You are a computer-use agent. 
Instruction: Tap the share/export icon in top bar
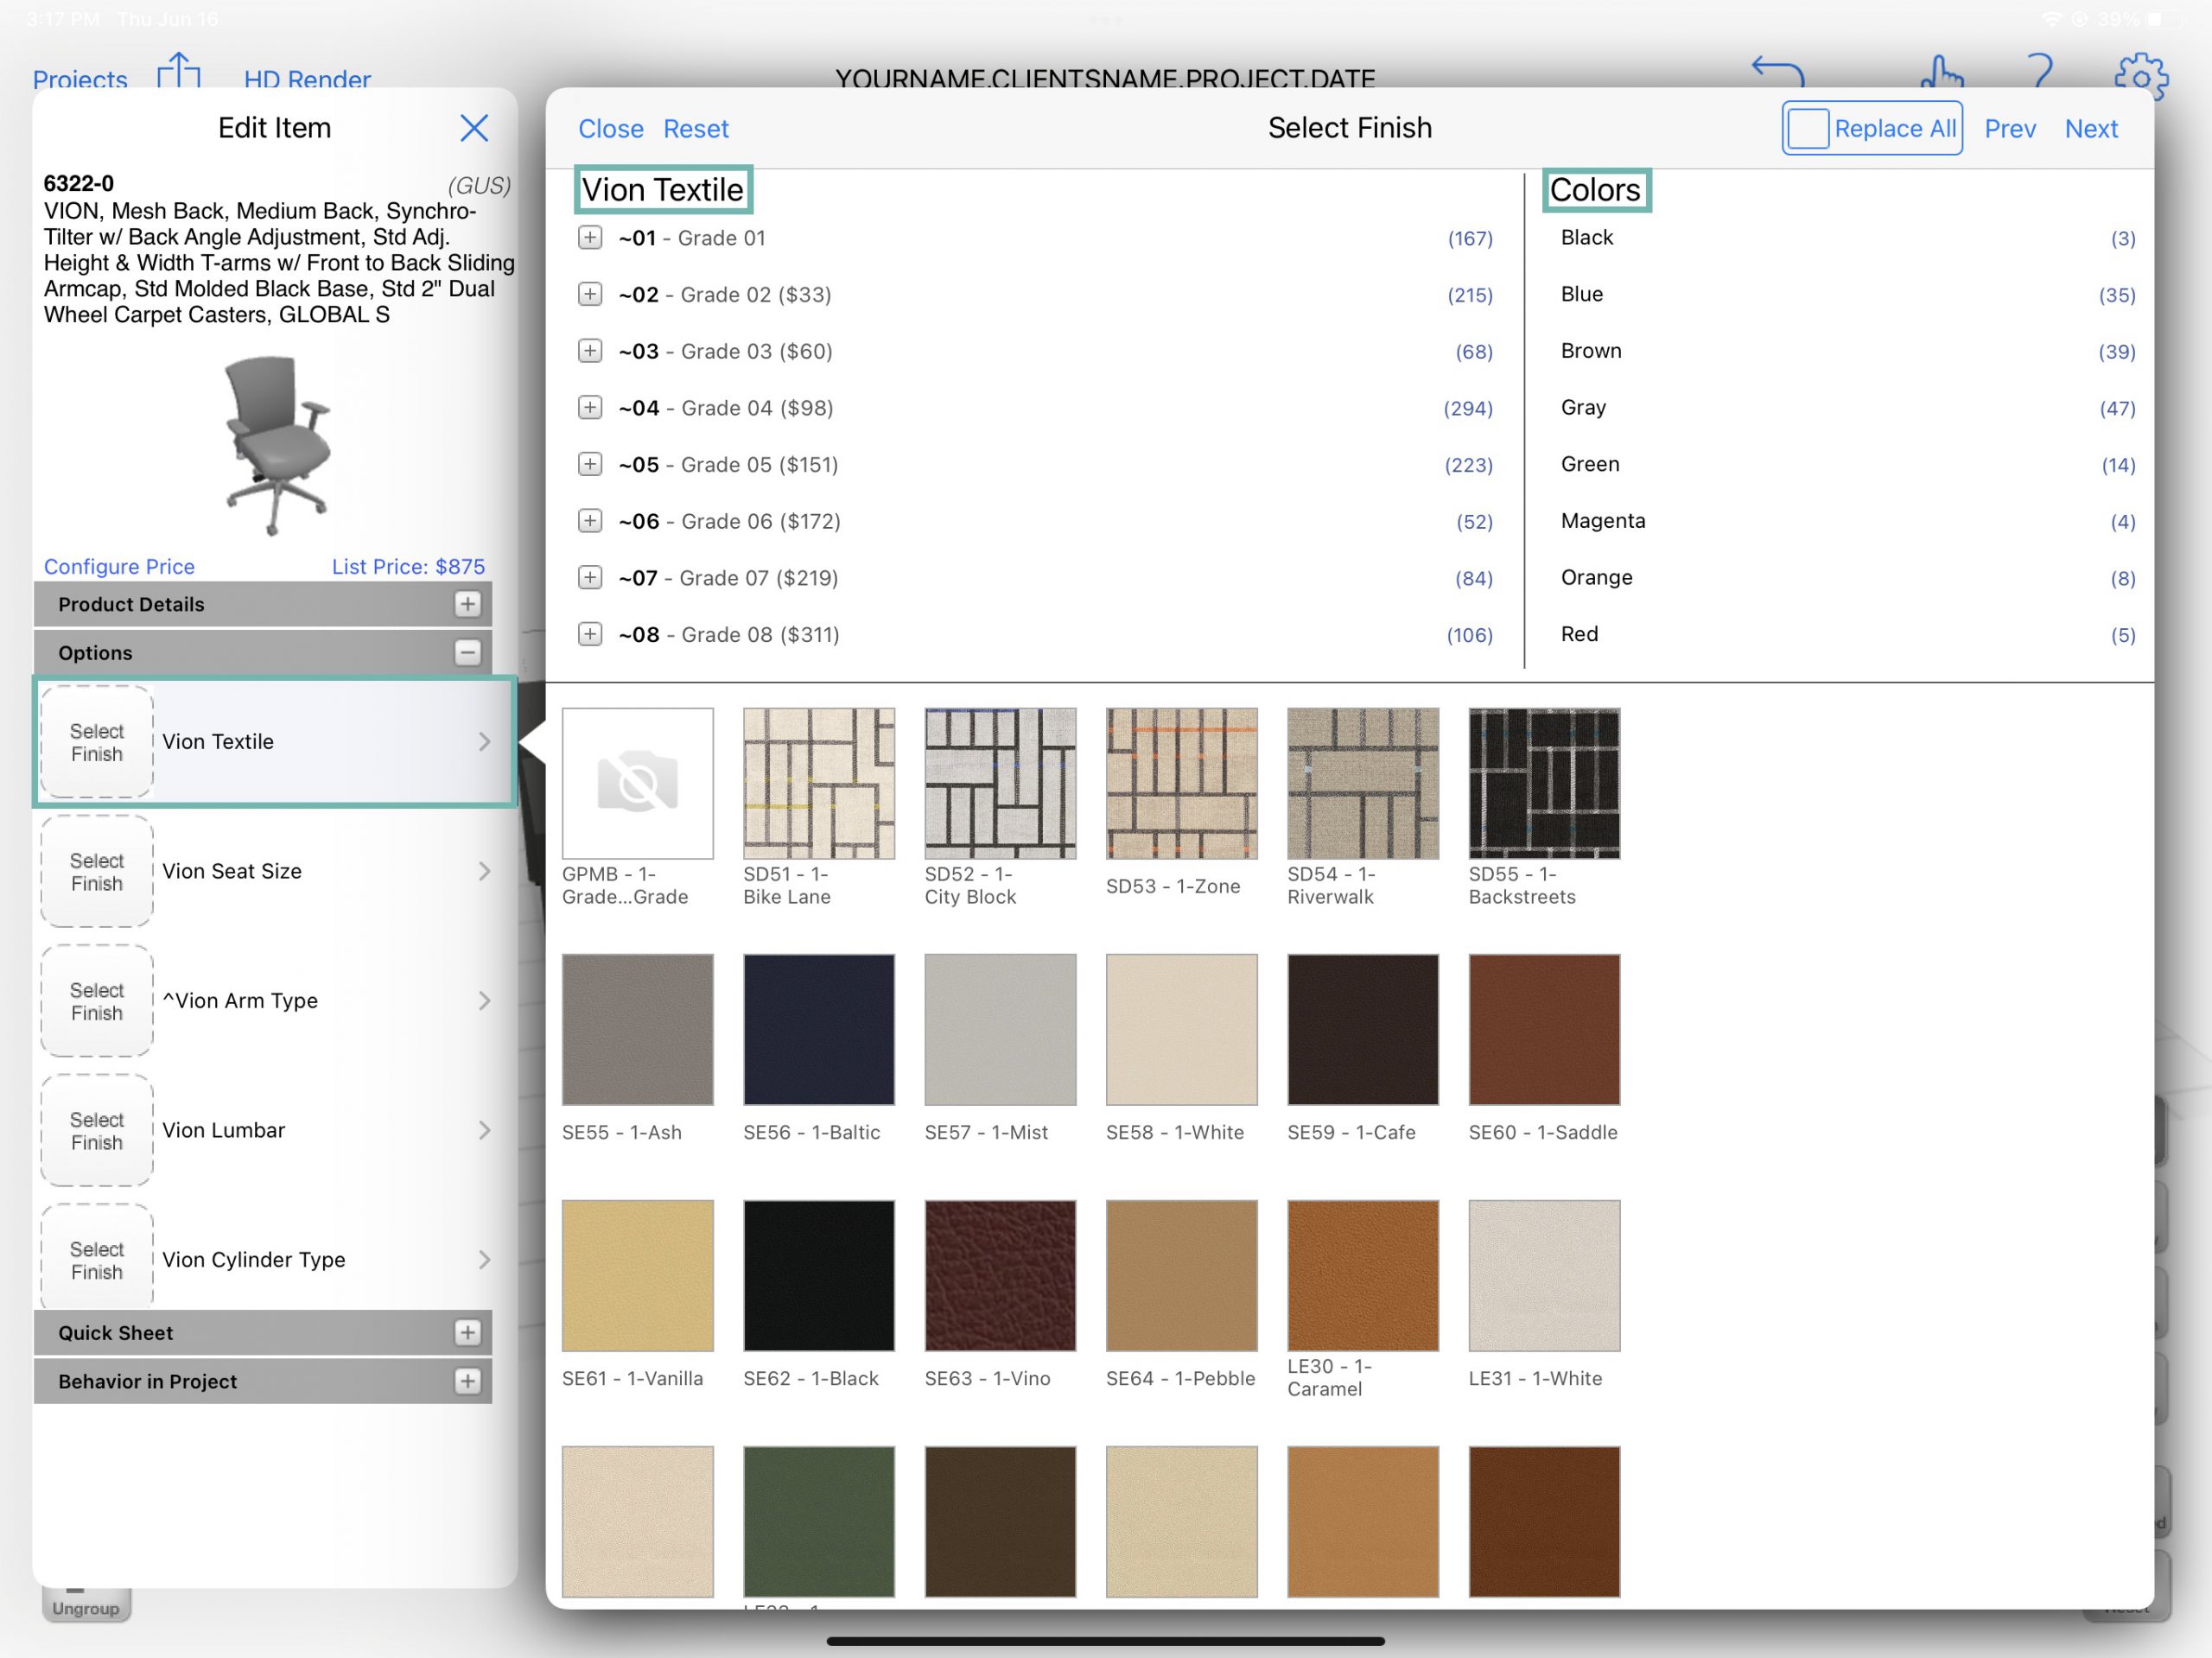(x=179, y=70)
